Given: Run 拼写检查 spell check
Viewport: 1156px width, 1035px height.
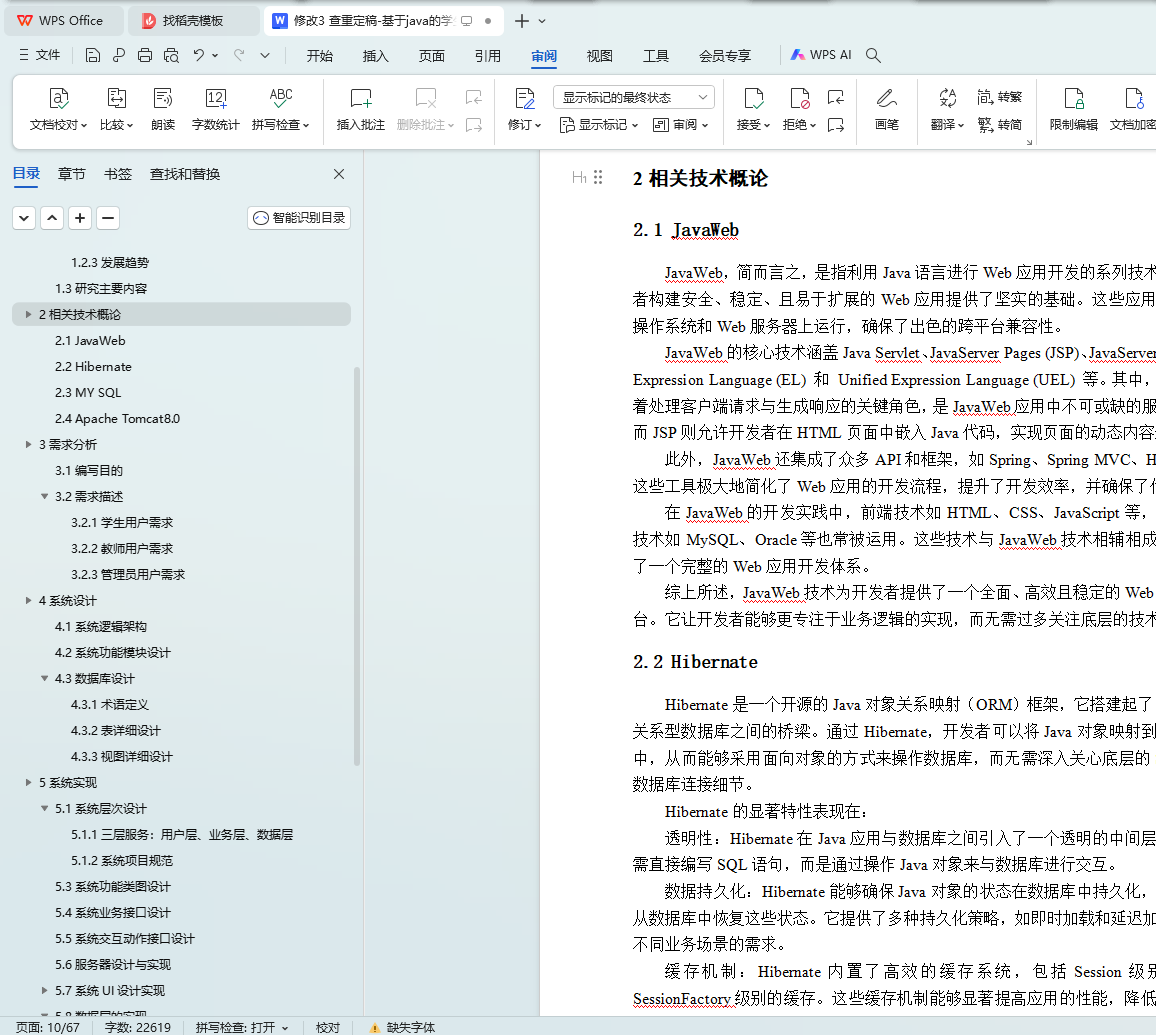Looking at the screenshot, I should point(280,109).
